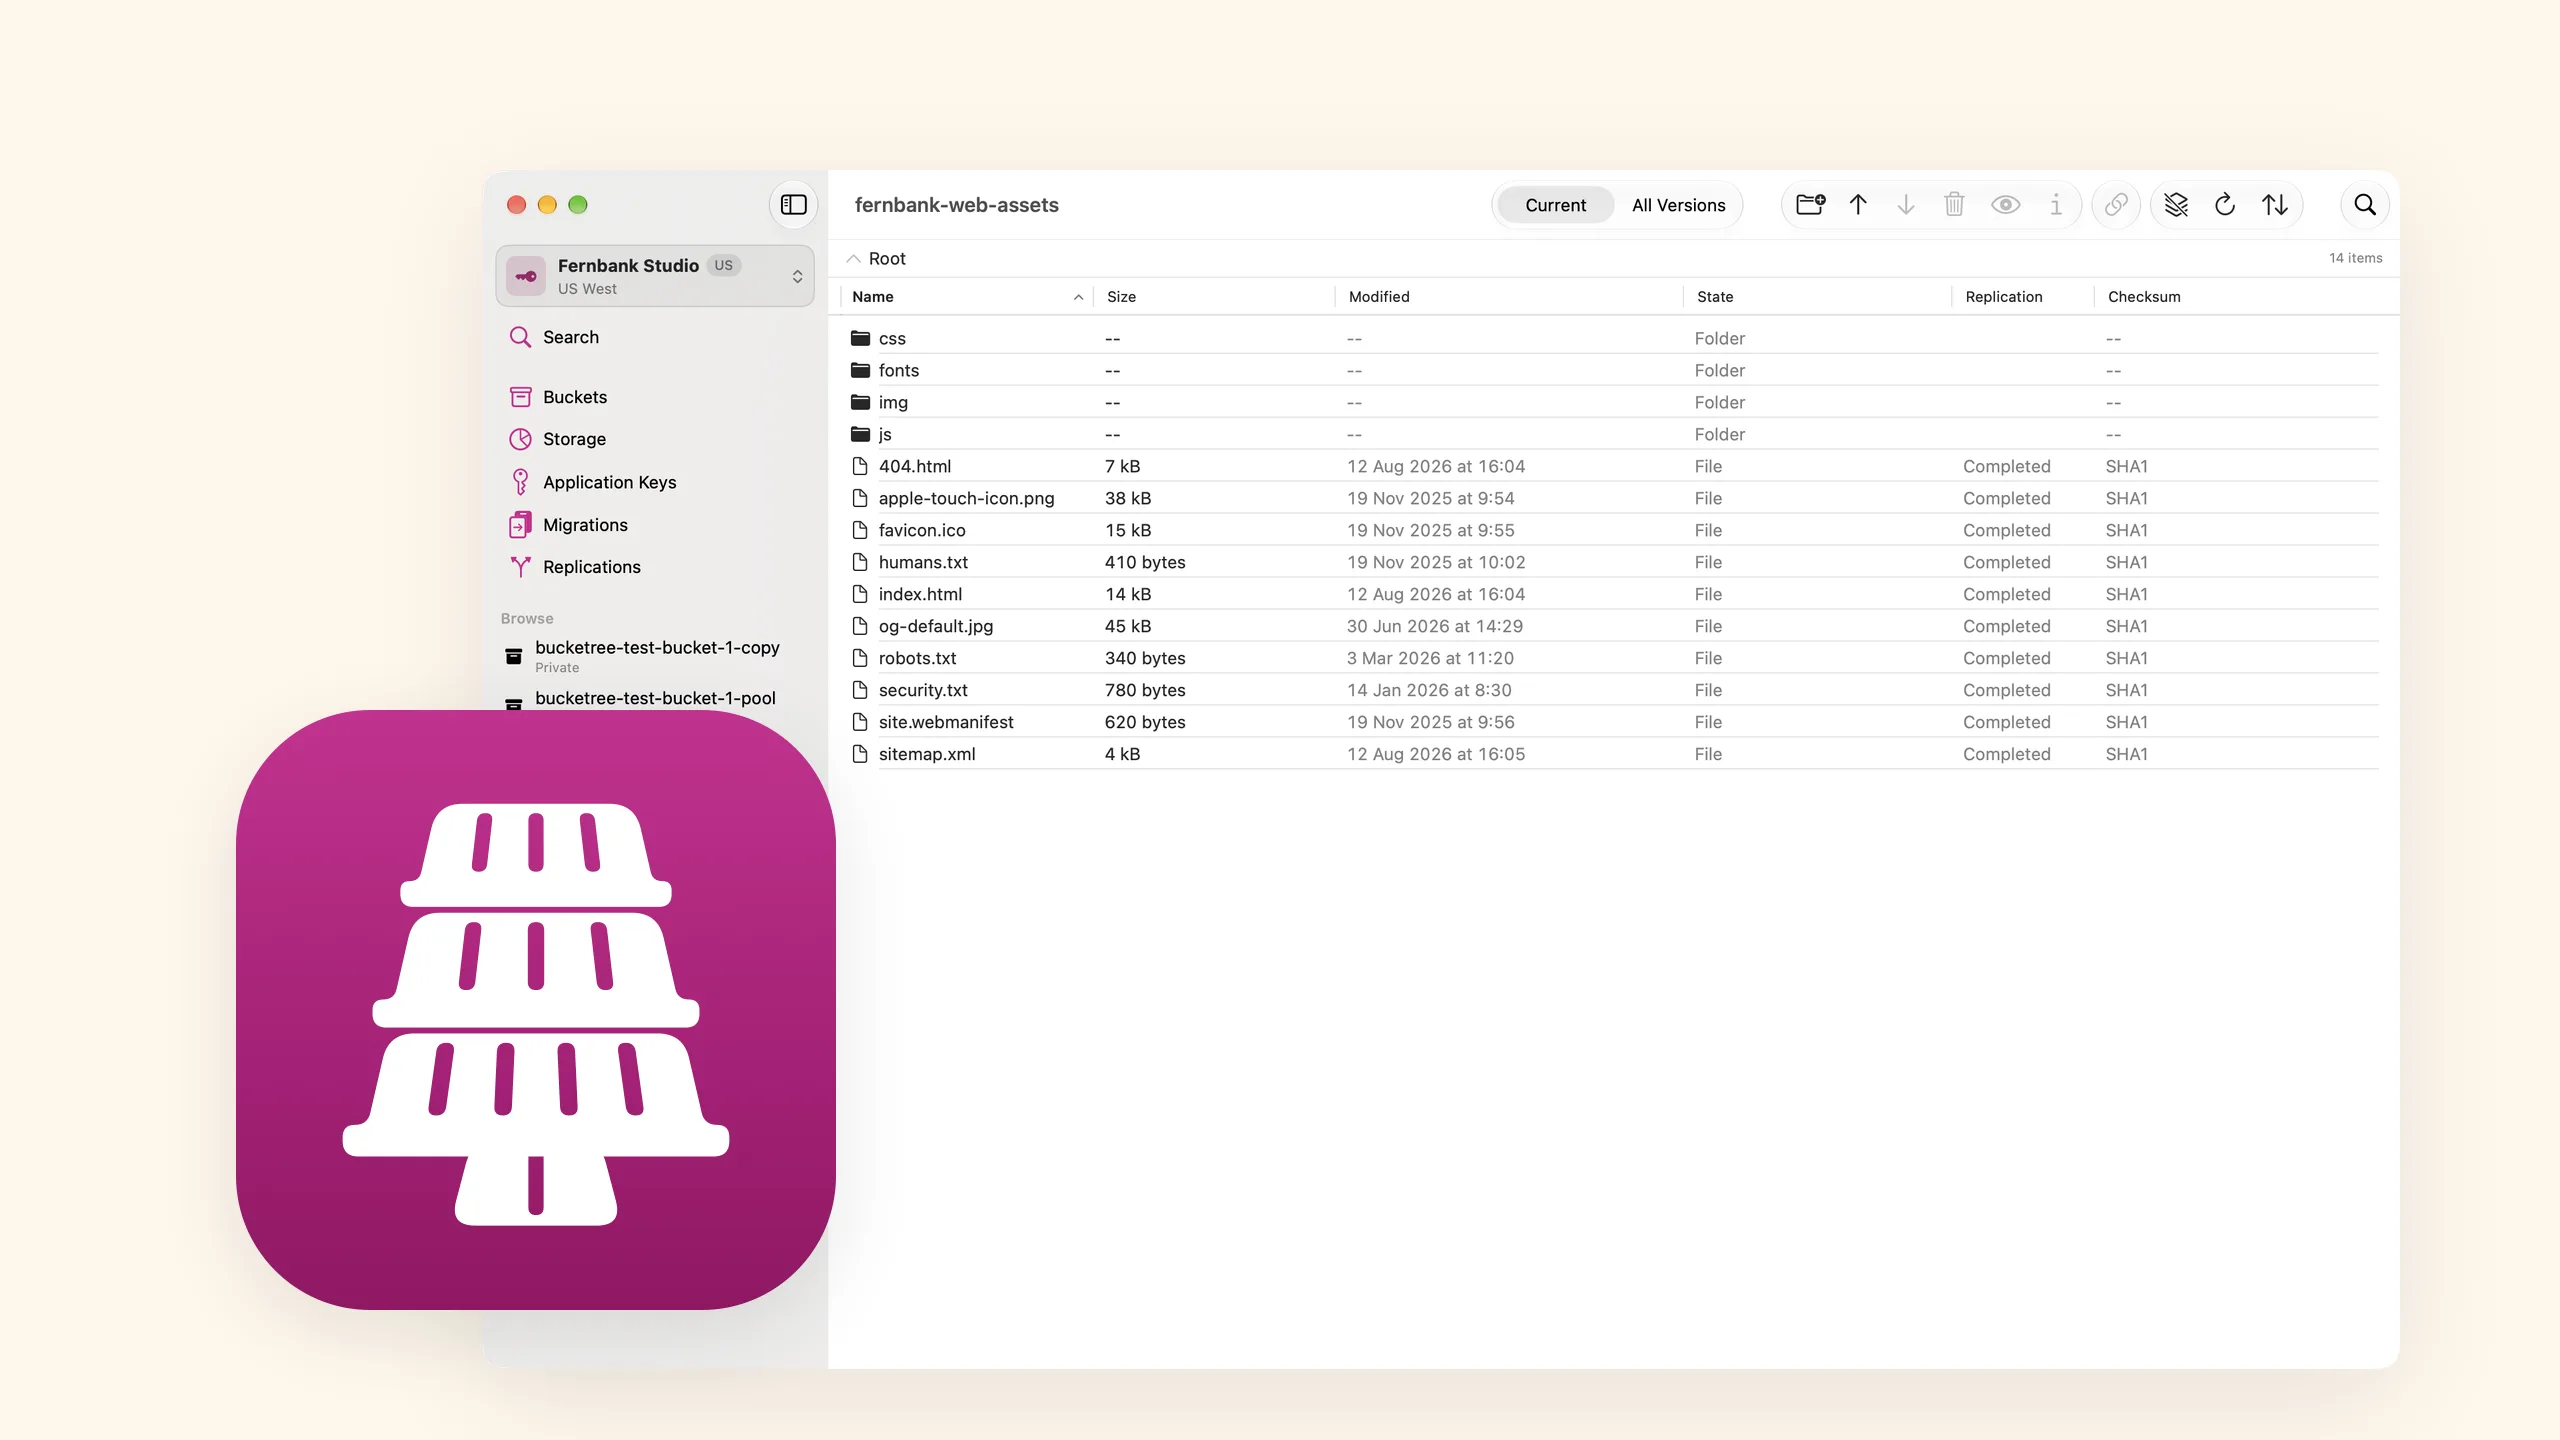Click the Buckets sidebar icon
The width and height of the screenshot is (2560, 1440).
coord(520,397)
